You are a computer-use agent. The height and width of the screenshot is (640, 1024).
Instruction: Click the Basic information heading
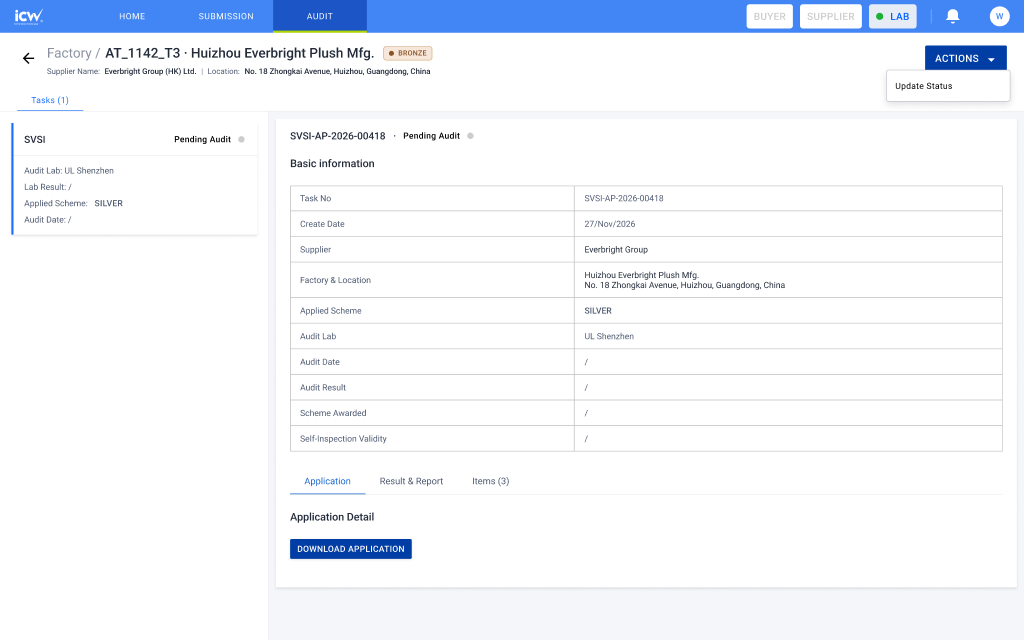[332, 164]
